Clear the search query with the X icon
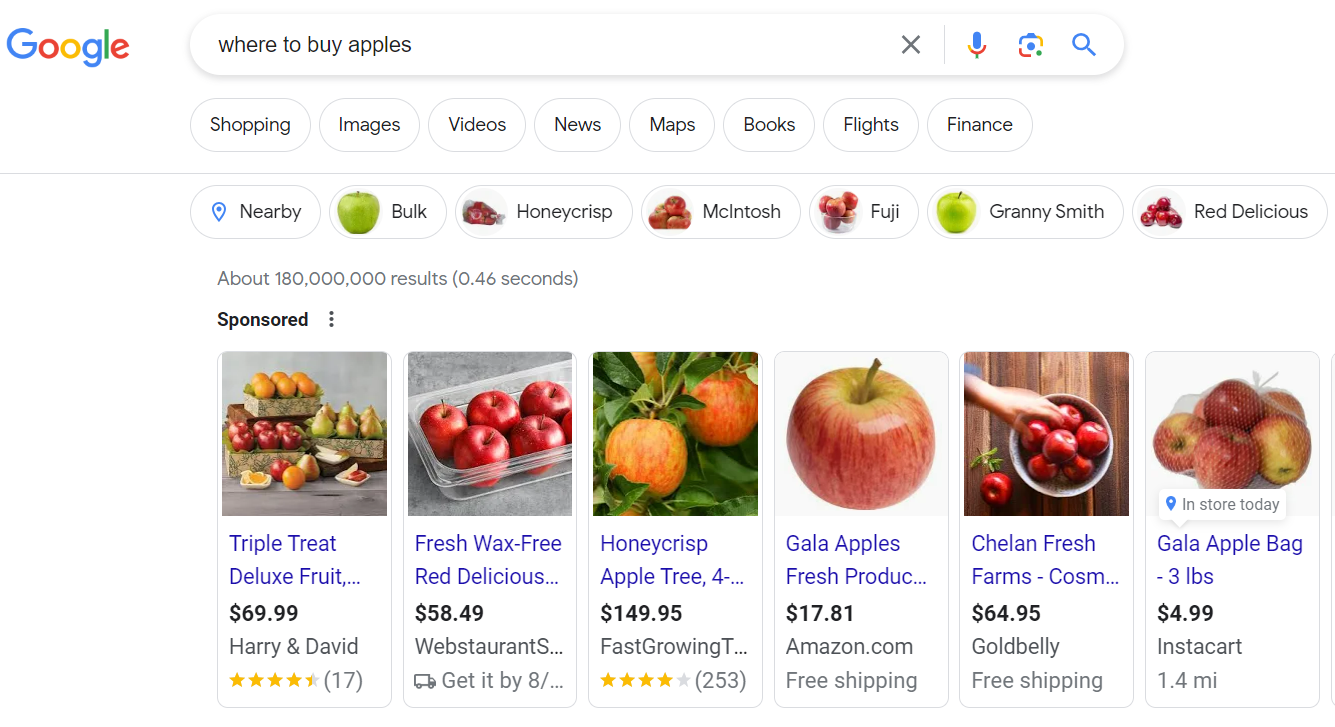The width and height of the screenshot is (1335, 727). pos(910,44)
